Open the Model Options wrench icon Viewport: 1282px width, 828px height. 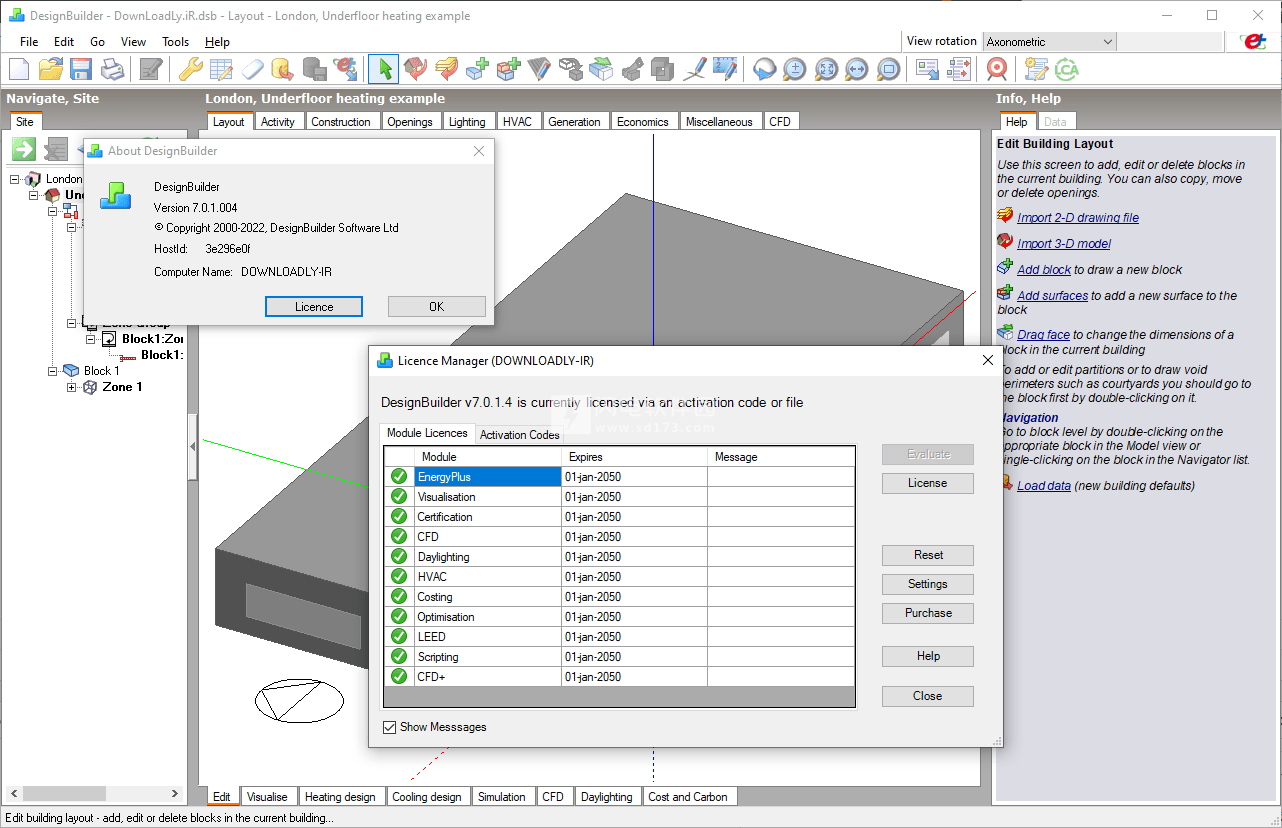pos(190,68)
